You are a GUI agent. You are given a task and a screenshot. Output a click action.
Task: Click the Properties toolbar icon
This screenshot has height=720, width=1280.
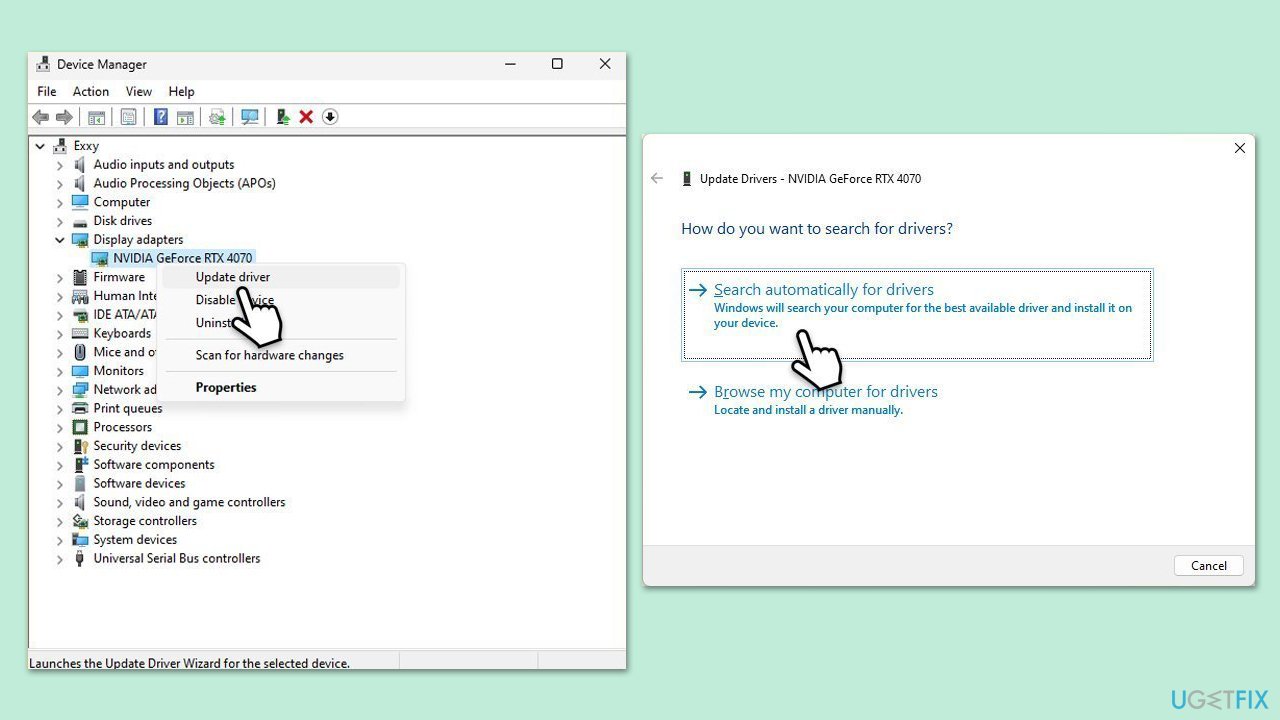pos(128,117)
